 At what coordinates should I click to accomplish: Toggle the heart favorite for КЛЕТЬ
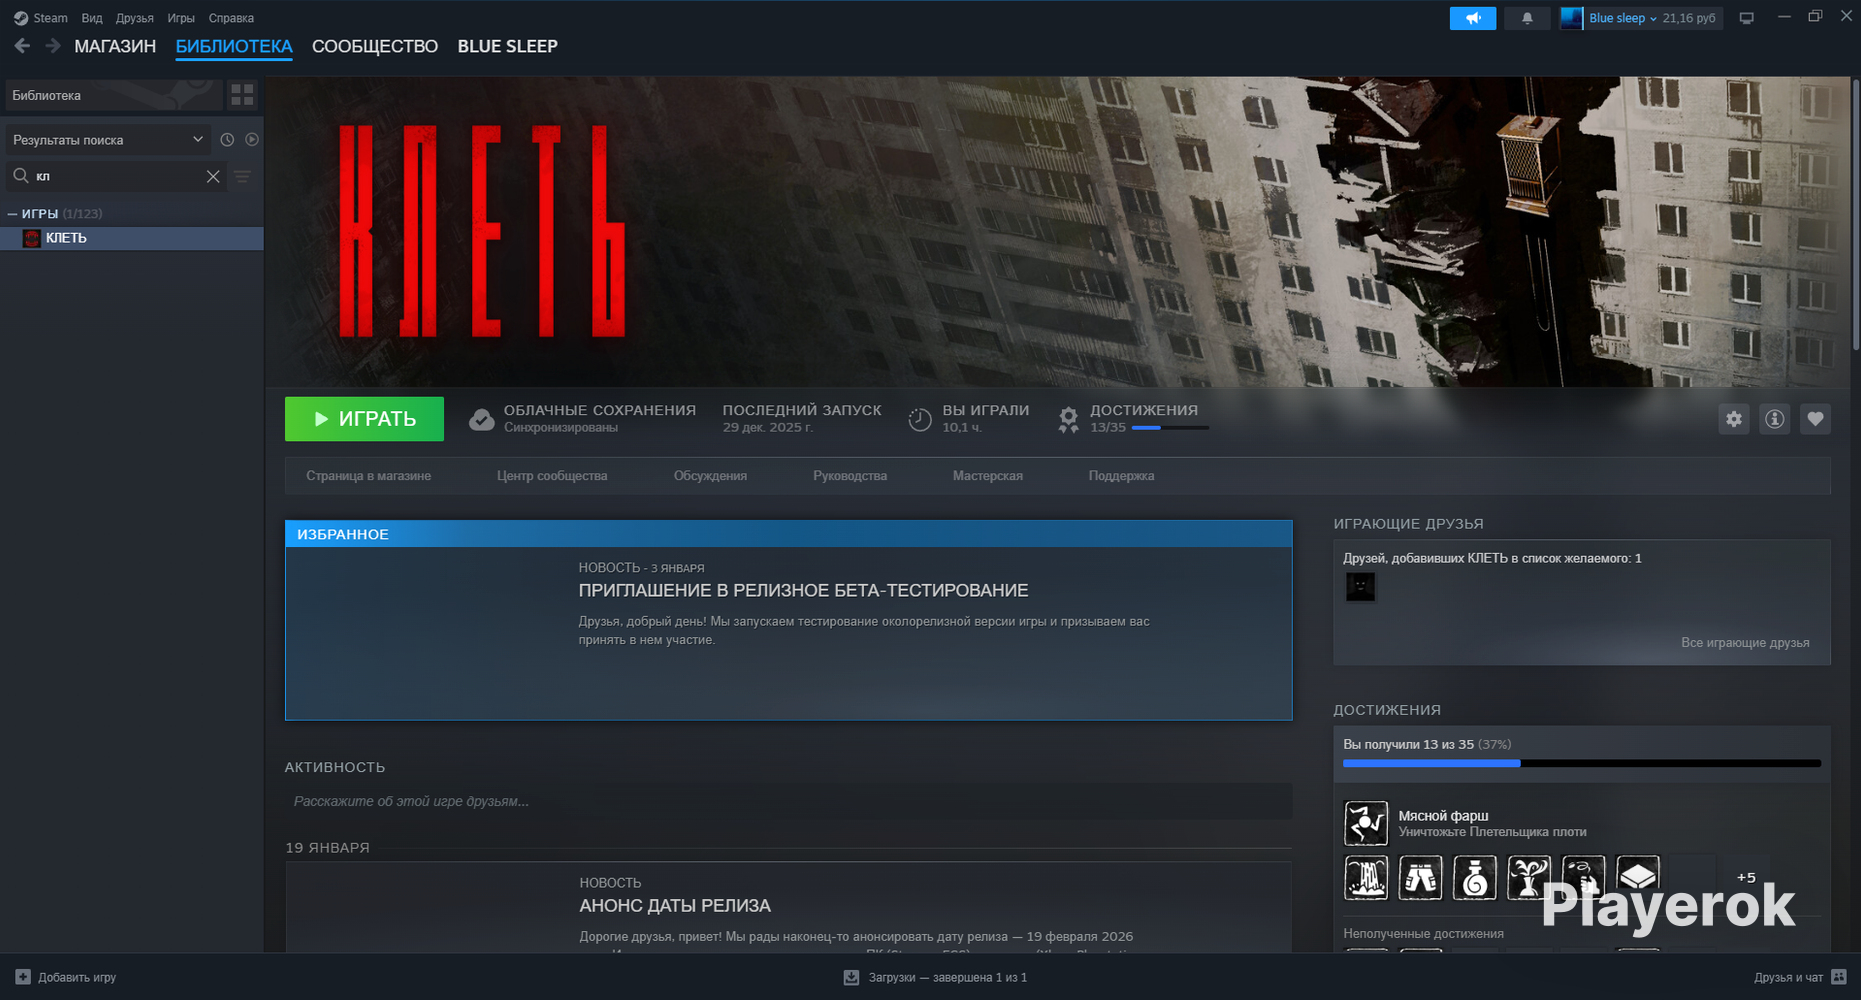pyautogui.click(x=1816, y=419)
